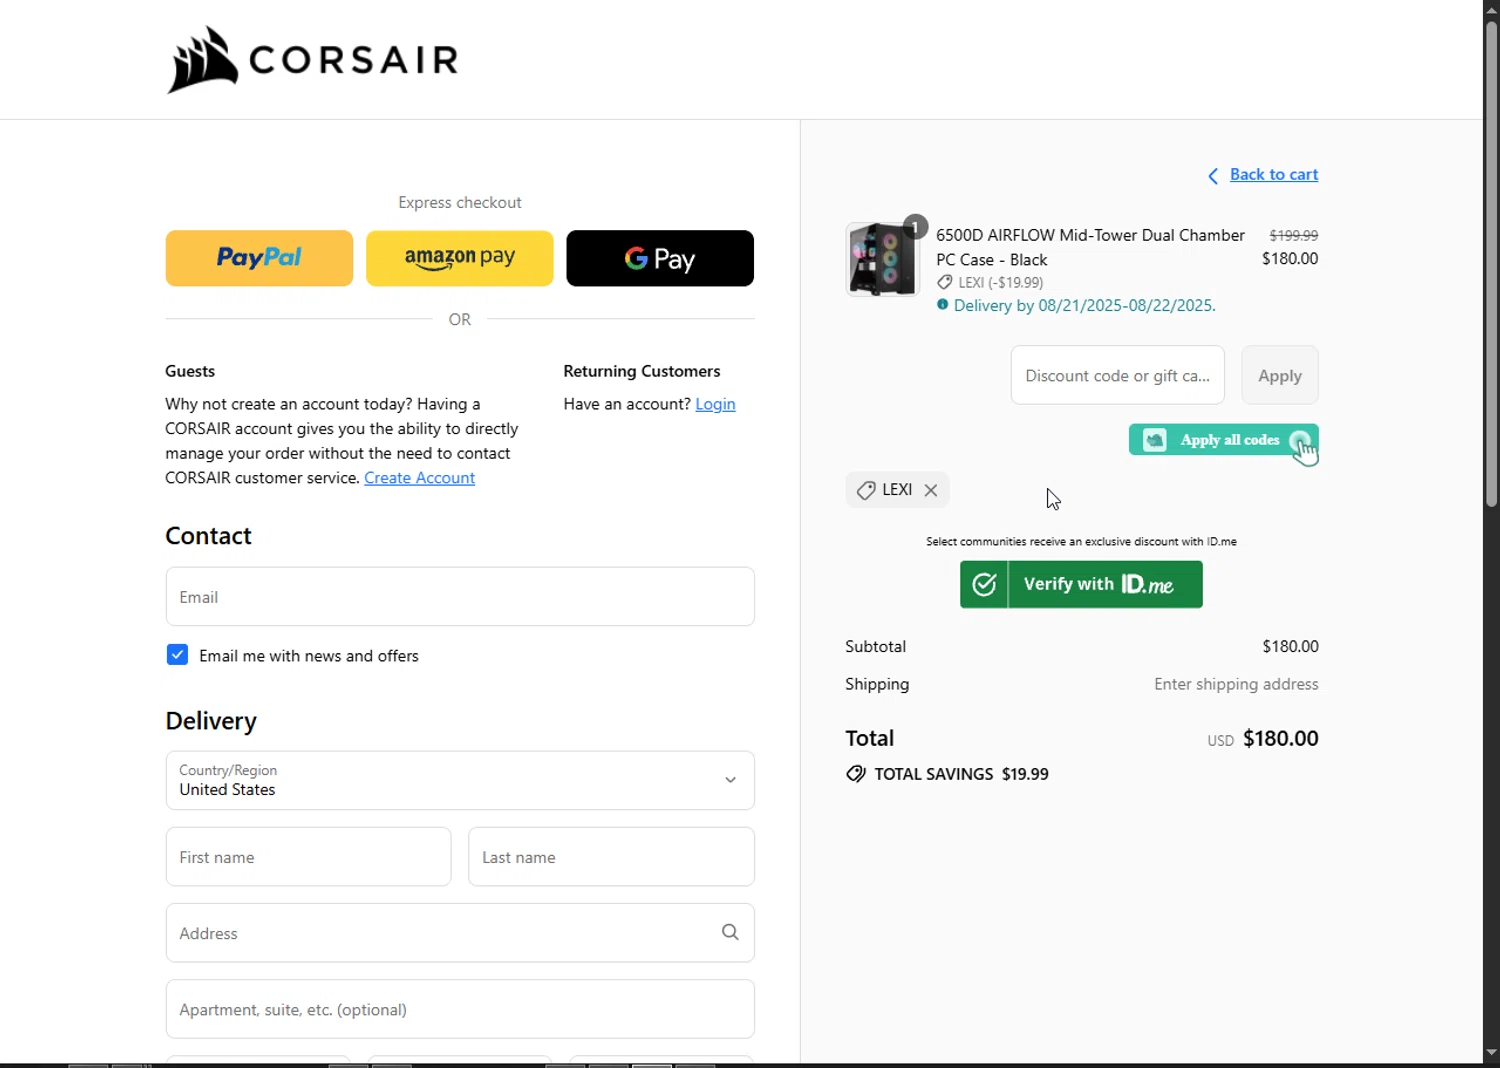Click the "Delivery by 08/21/2025-08/22/2025." text
Viewport: 1500px width, 1068px height.
pyautogui.click(x=1085, y=306)
